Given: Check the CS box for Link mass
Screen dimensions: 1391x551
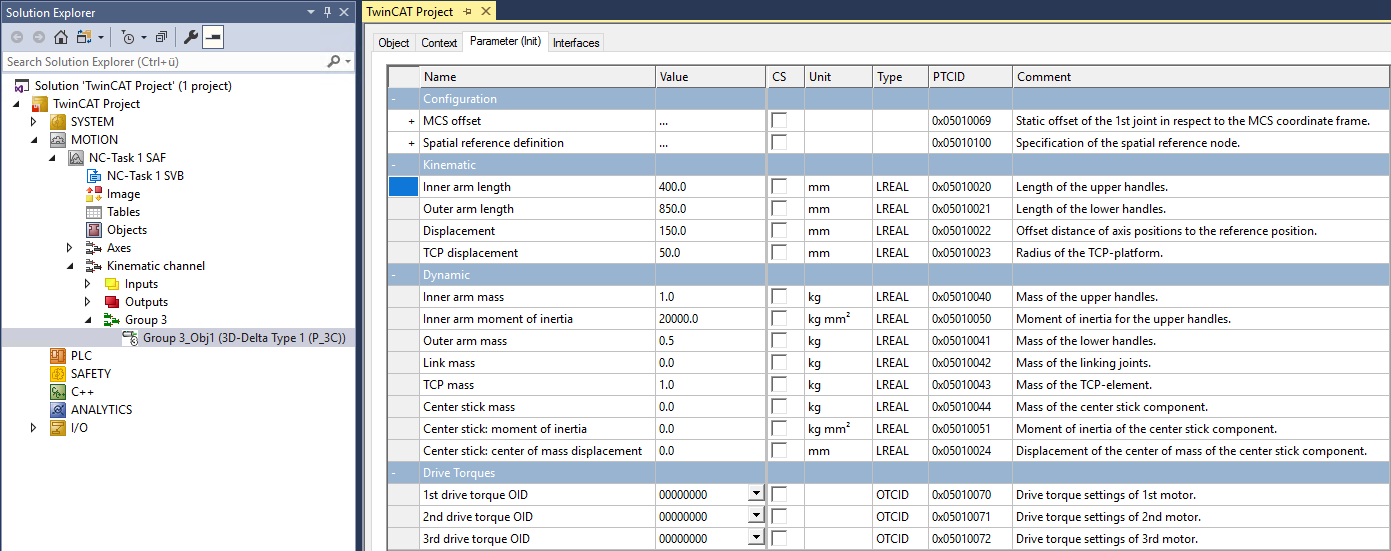Looking at the screenshot, I should [778, 363].
